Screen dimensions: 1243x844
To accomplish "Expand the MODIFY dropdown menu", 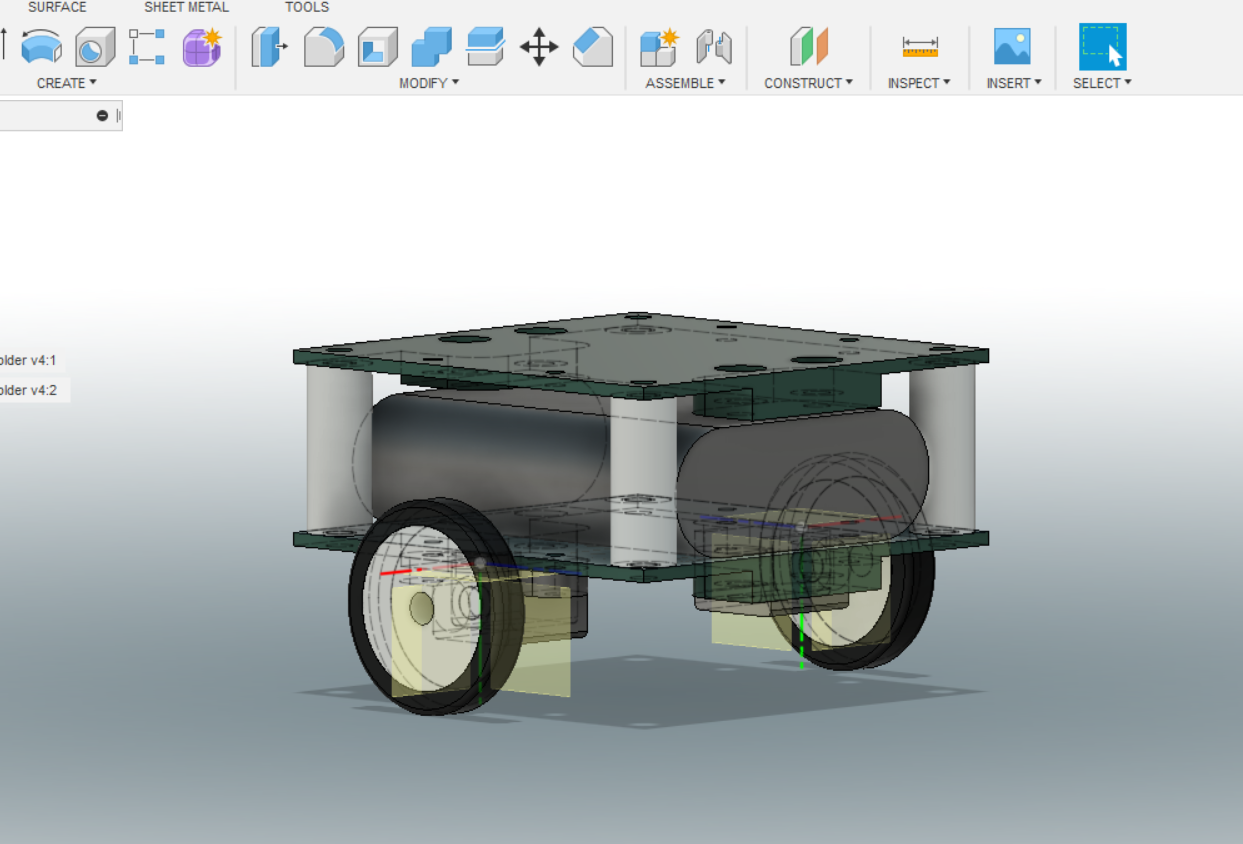I will click(x=429, y=83).
